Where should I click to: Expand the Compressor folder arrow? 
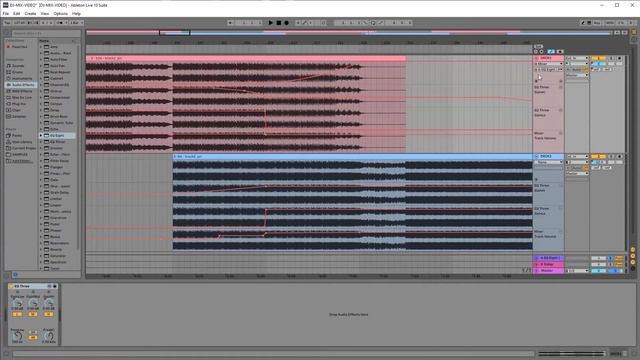point(41,98)
